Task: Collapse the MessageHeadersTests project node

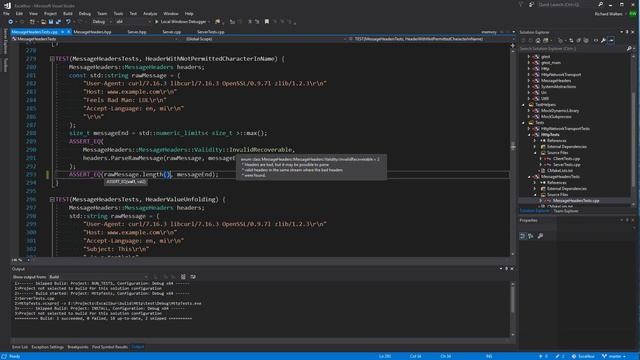Action: click(529, 177)
